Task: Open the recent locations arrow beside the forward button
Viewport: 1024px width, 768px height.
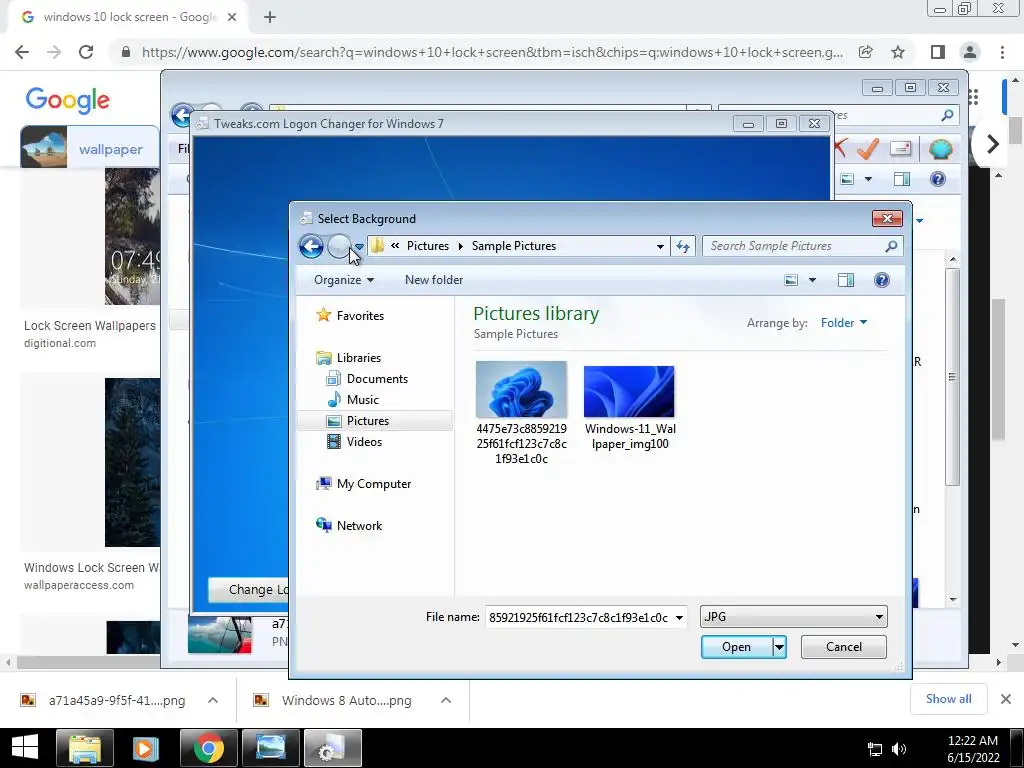Action: [359, 246]
